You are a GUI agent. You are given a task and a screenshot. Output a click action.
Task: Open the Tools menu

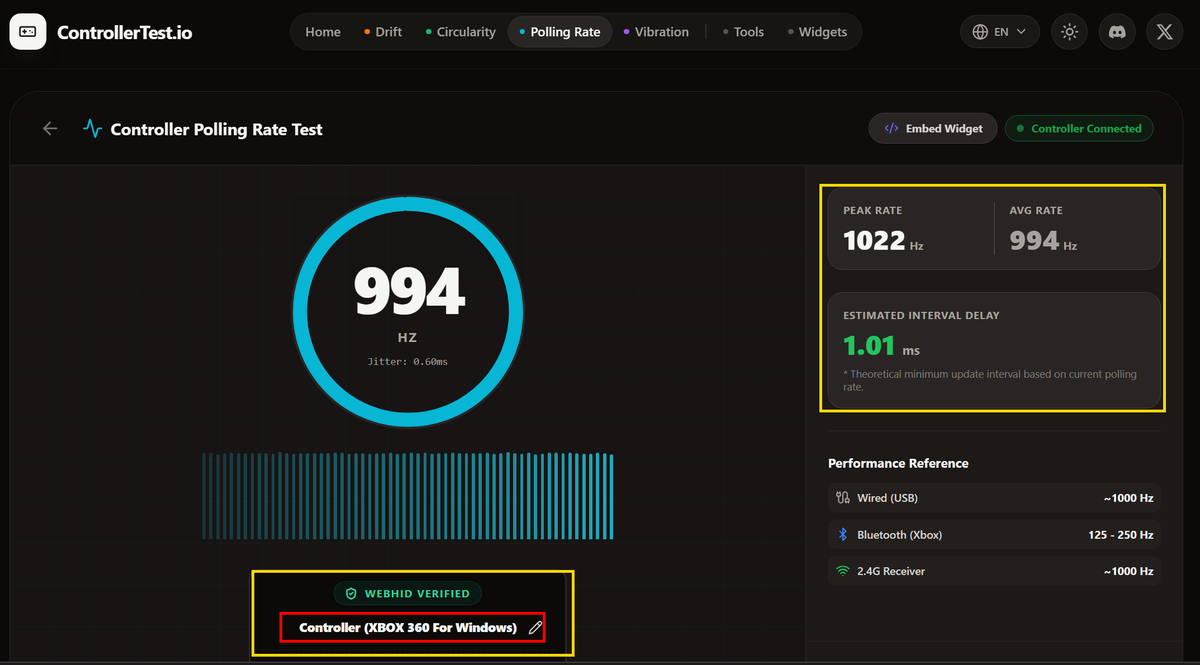[743, 32]
